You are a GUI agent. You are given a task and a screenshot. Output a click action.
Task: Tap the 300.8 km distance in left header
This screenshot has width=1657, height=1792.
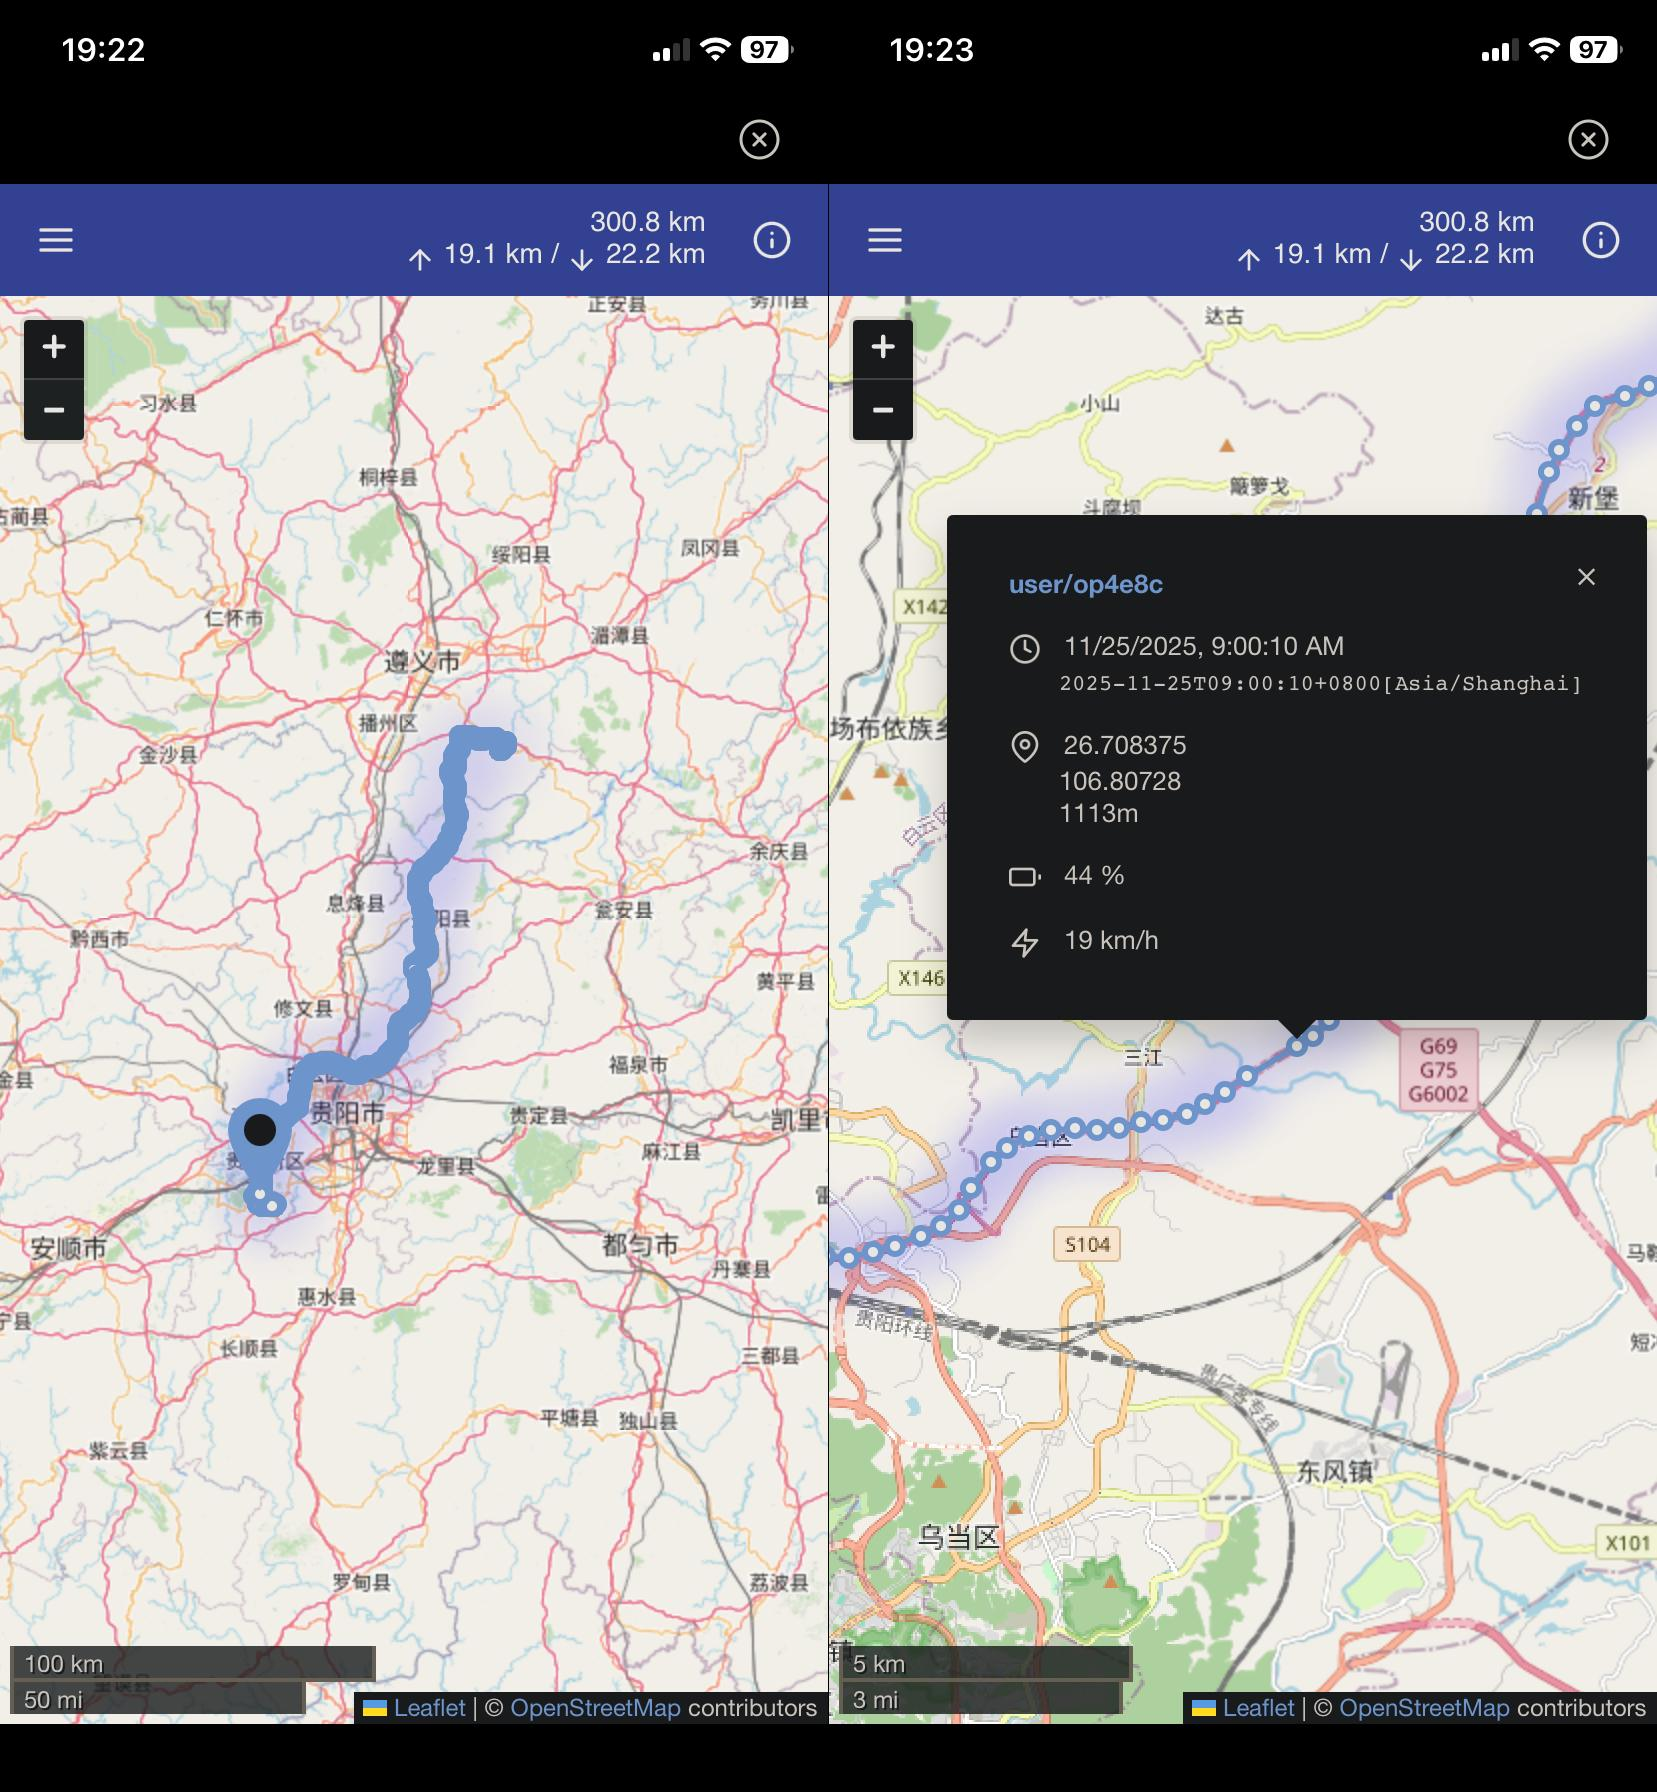pyautogui.click(x=647, y=221)
